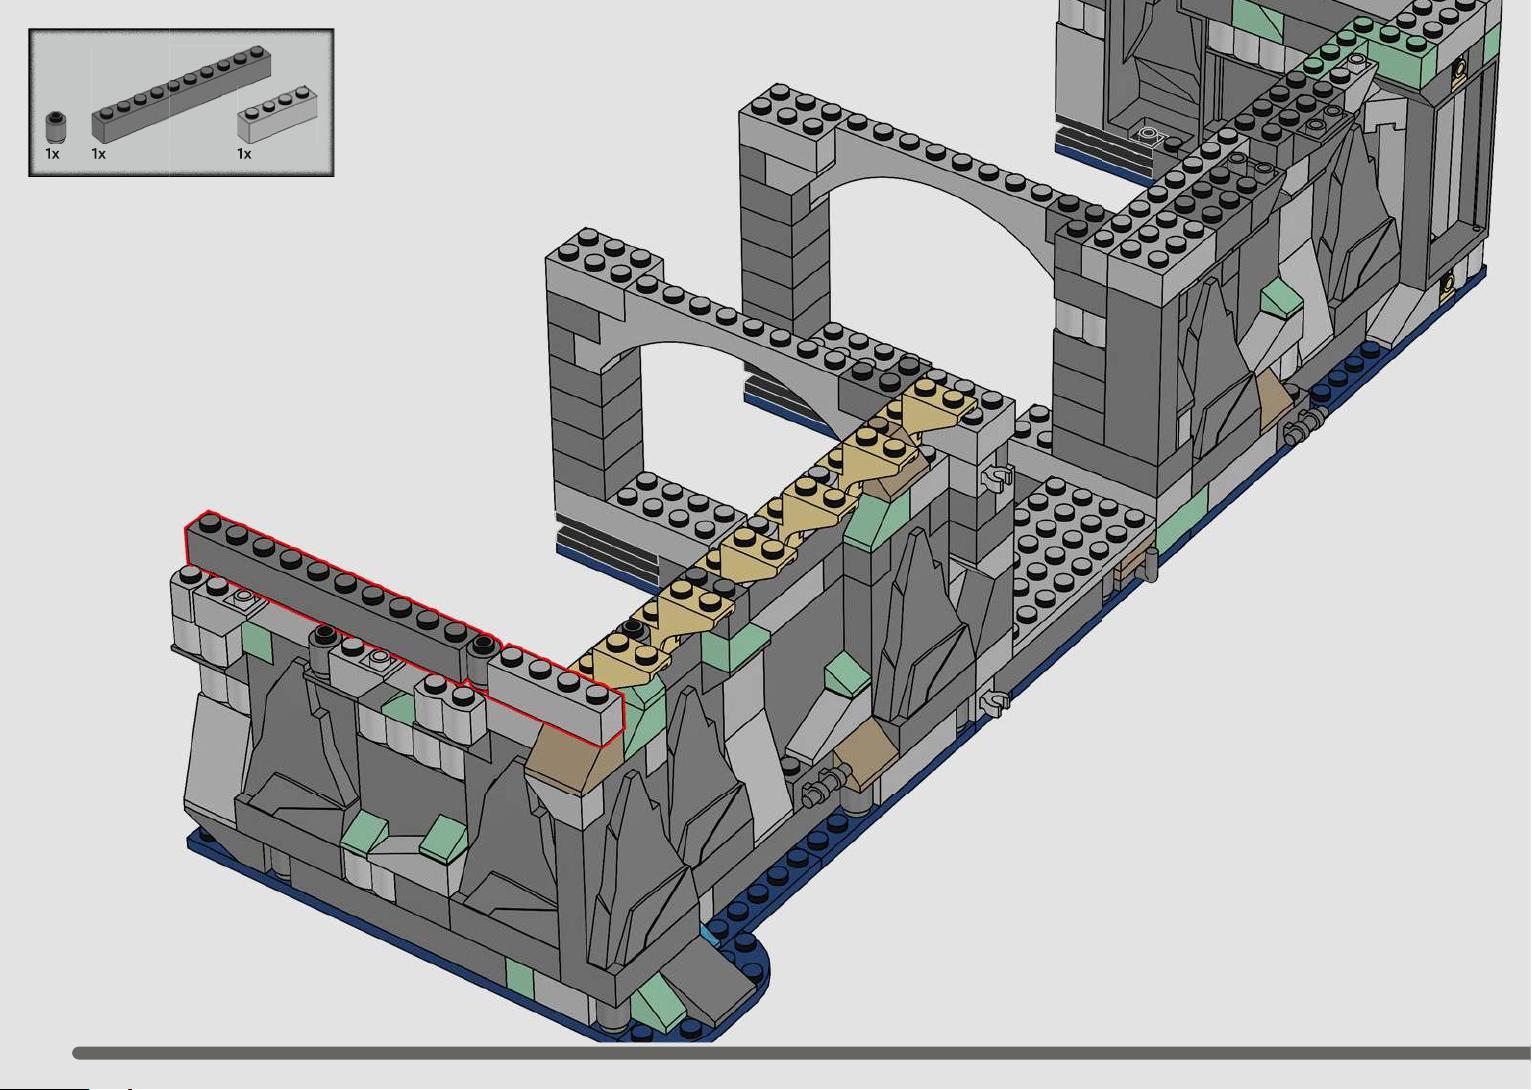Viewport: 1532px width, 1090px height.
Task: Click the '1x' label under the round piece
Action: click(x=52, y=154)
